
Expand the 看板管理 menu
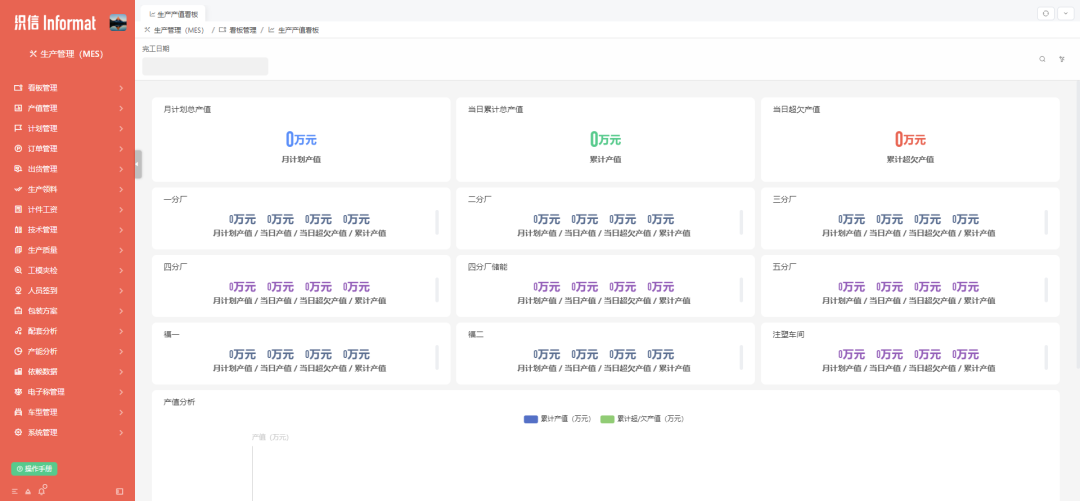click(67, 88)
